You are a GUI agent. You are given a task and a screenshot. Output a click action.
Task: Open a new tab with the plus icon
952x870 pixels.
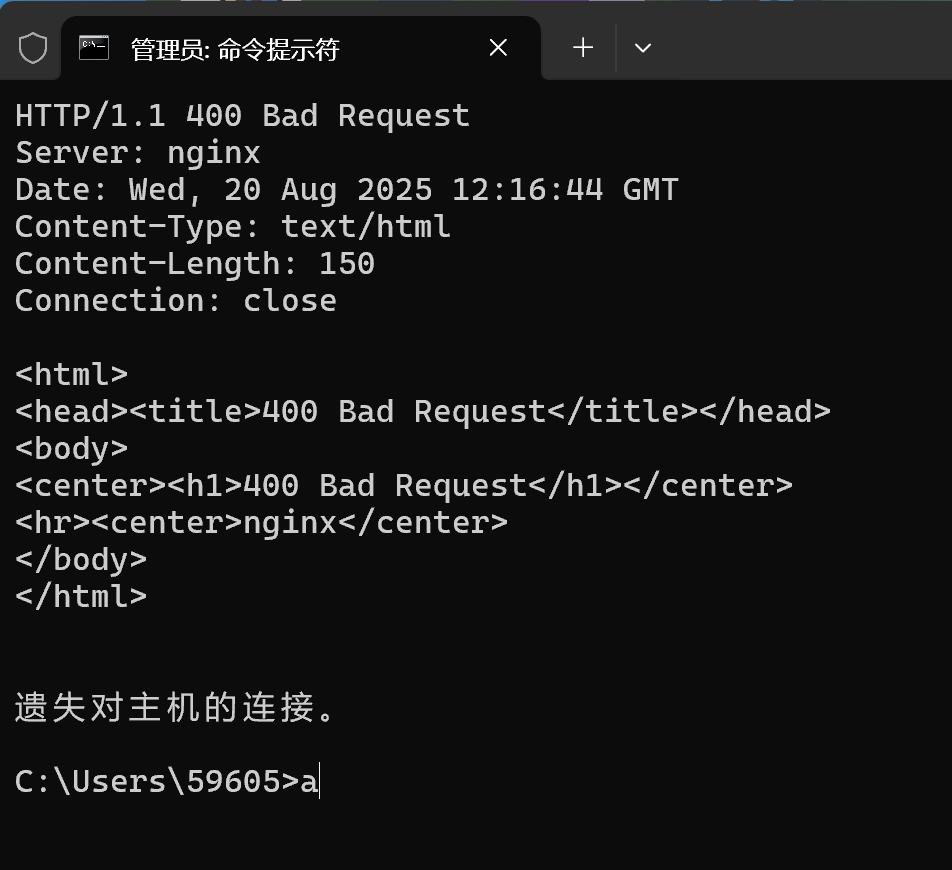583,47
